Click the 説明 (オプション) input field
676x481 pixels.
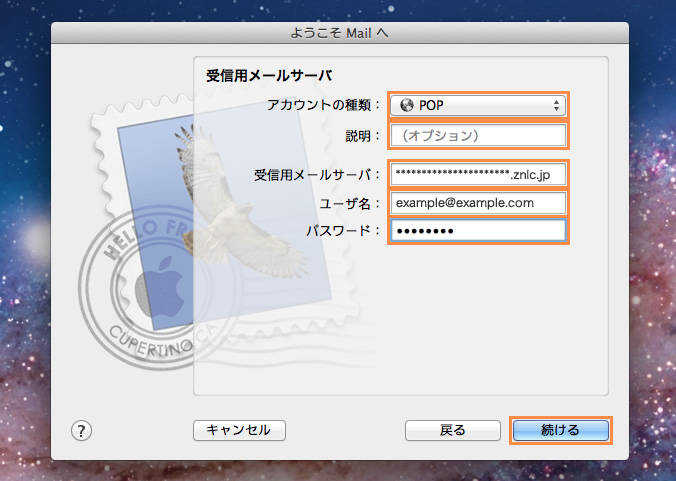tap(478, 136)
